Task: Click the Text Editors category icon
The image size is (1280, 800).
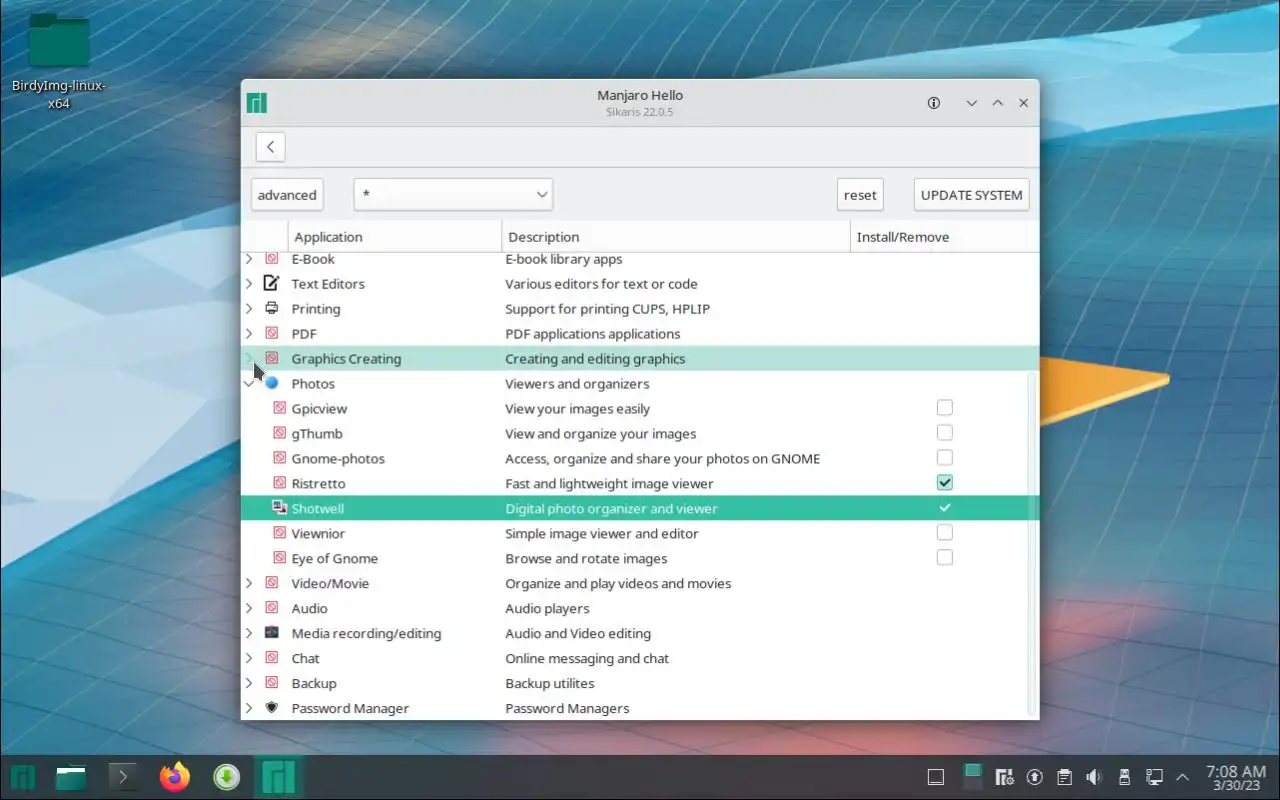Action: pos(271,283)
